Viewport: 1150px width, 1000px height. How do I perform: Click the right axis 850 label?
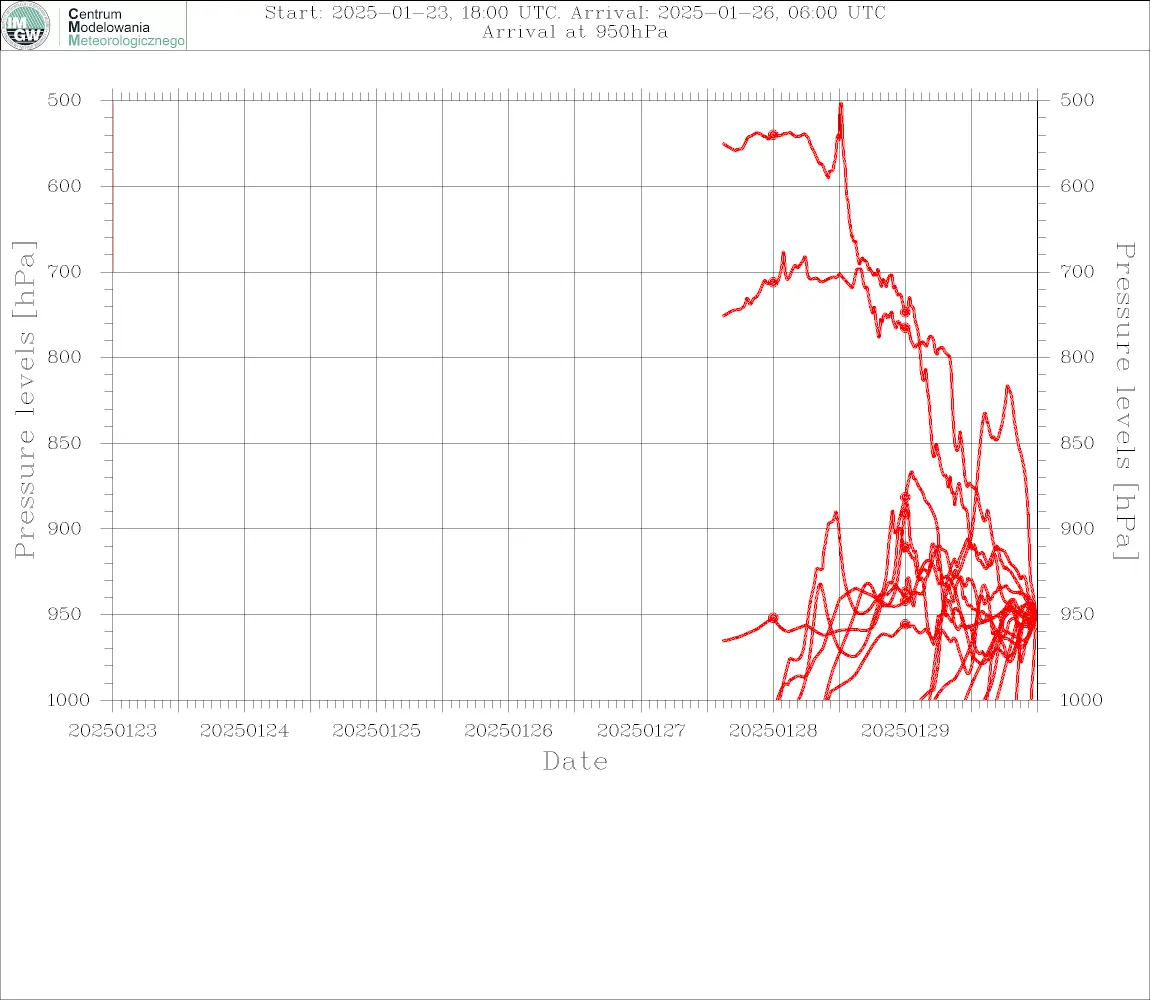[1077, 443]
